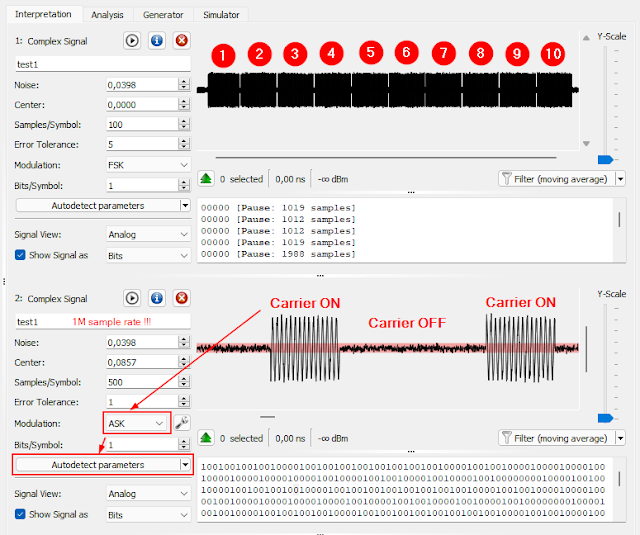640x535 pixels.
Task: Click vertical scrollbar of signal 2 bit output
Action: (x=619, y=478)
